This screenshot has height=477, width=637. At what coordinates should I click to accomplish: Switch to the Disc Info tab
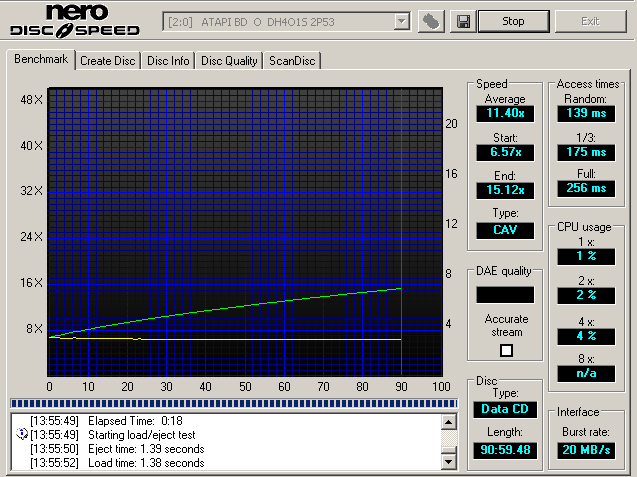tap(168, 61)
